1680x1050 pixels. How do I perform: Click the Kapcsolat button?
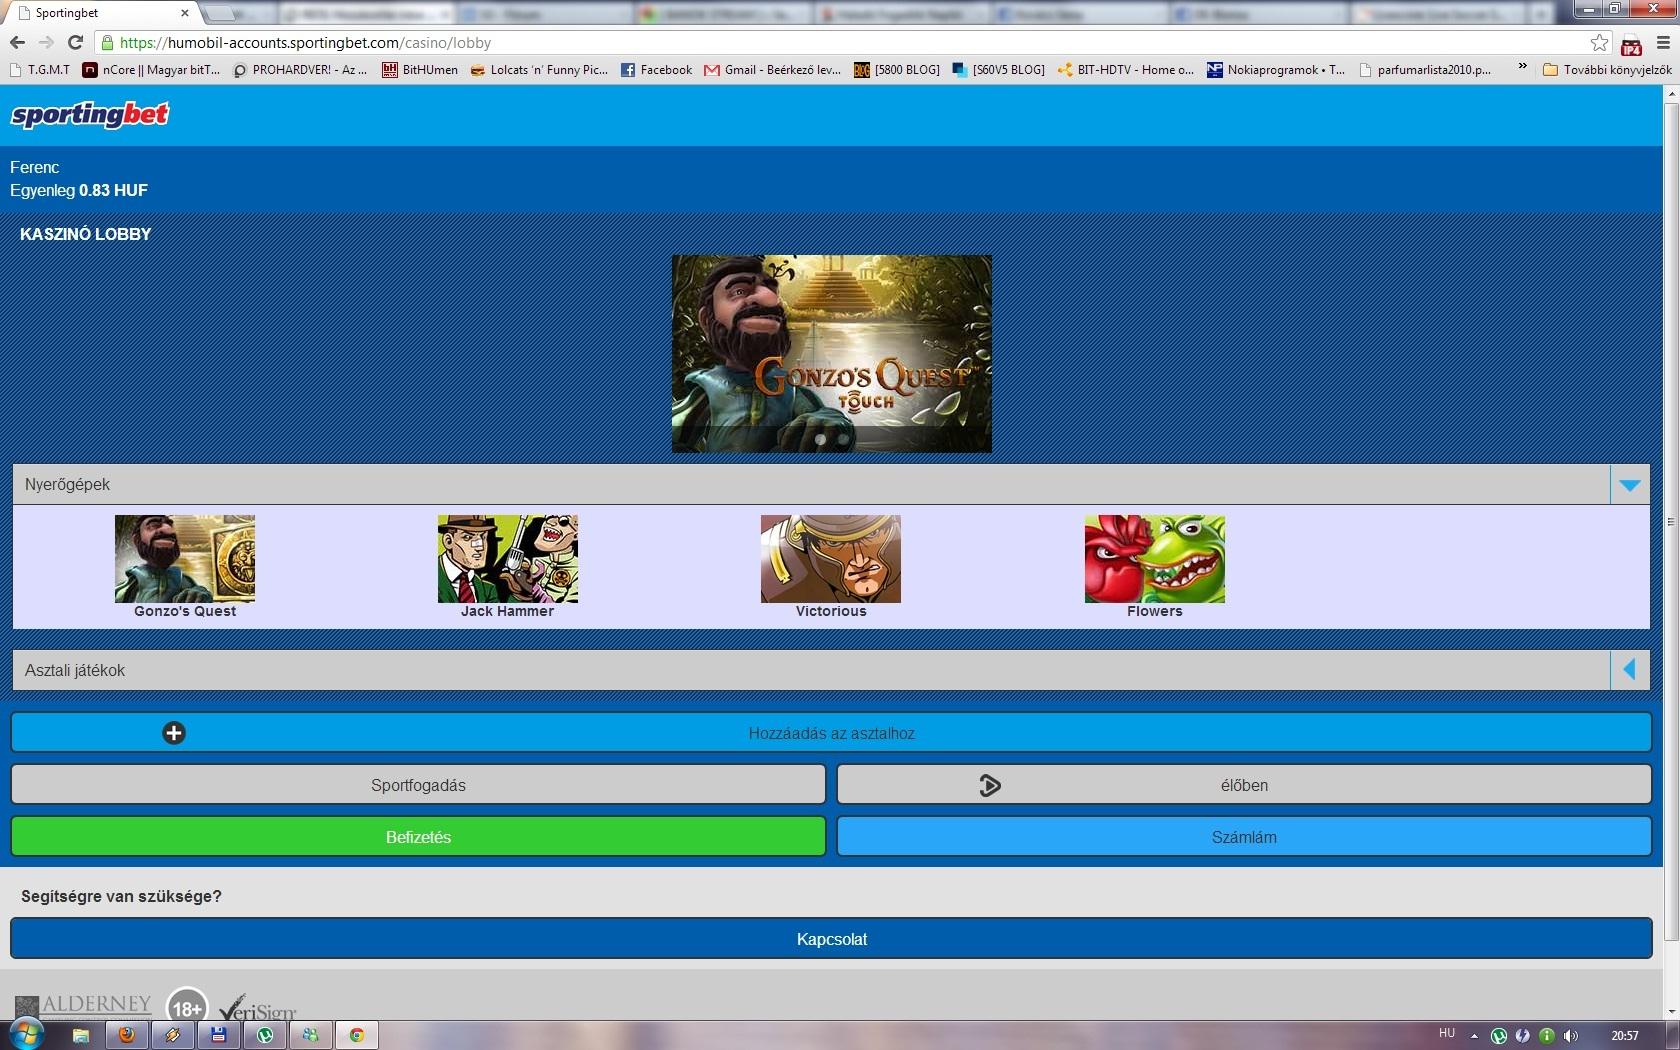tap(831, 939)
